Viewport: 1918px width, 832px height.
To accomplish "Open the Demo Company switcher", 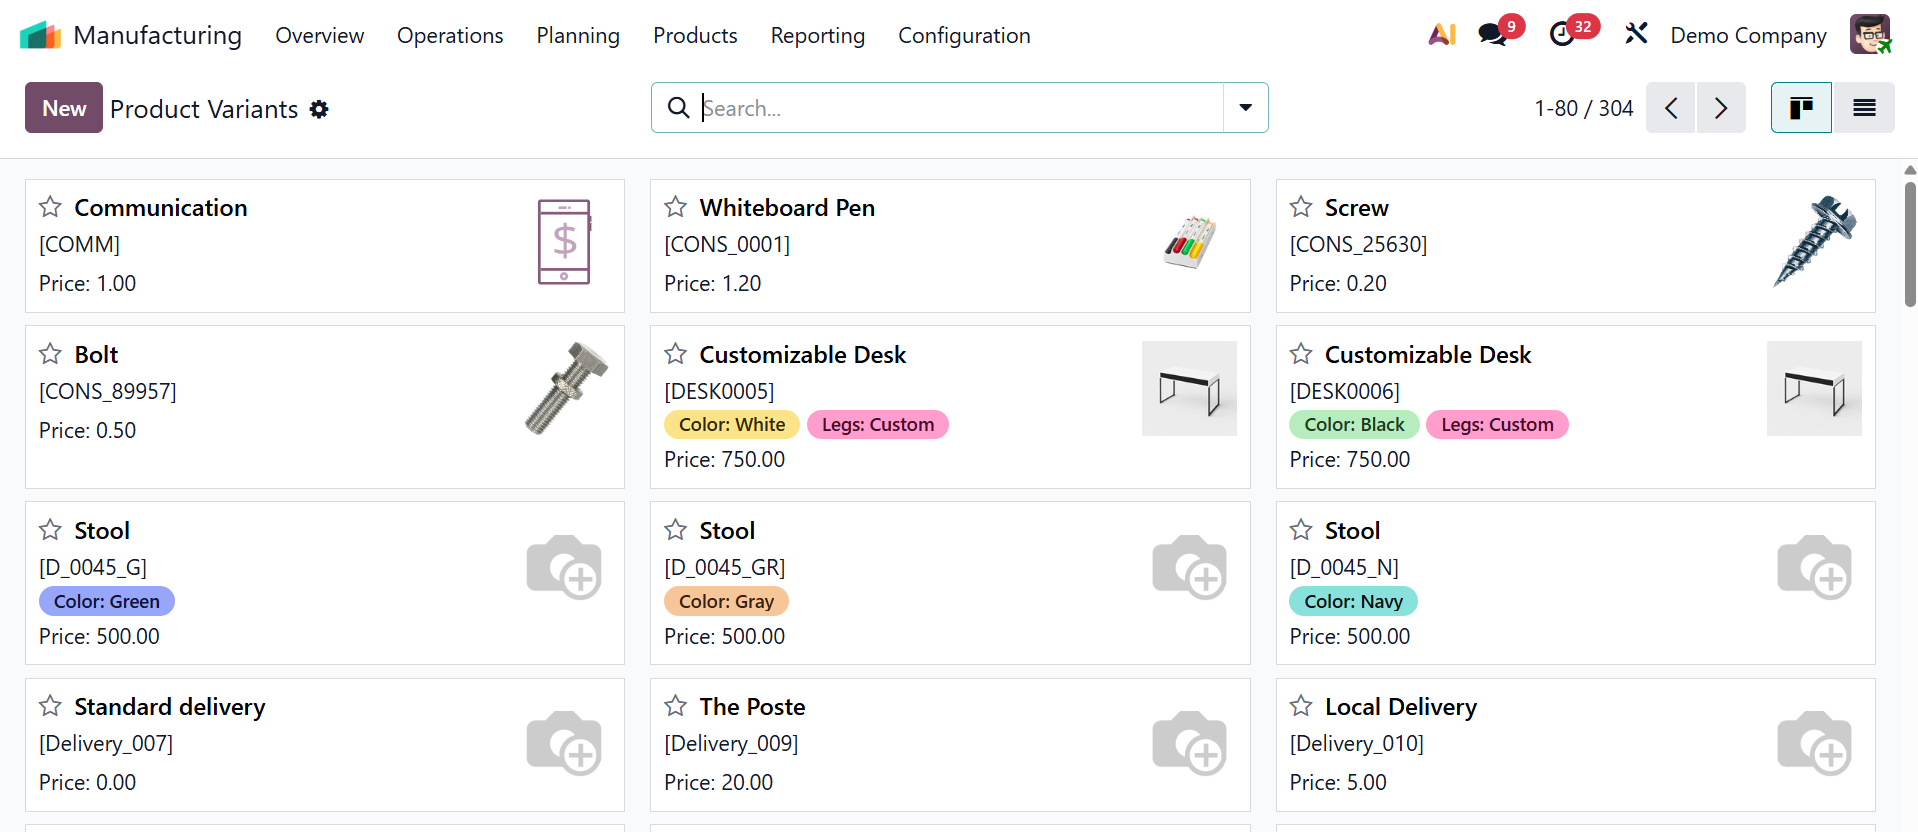I will click(1748, 36).
